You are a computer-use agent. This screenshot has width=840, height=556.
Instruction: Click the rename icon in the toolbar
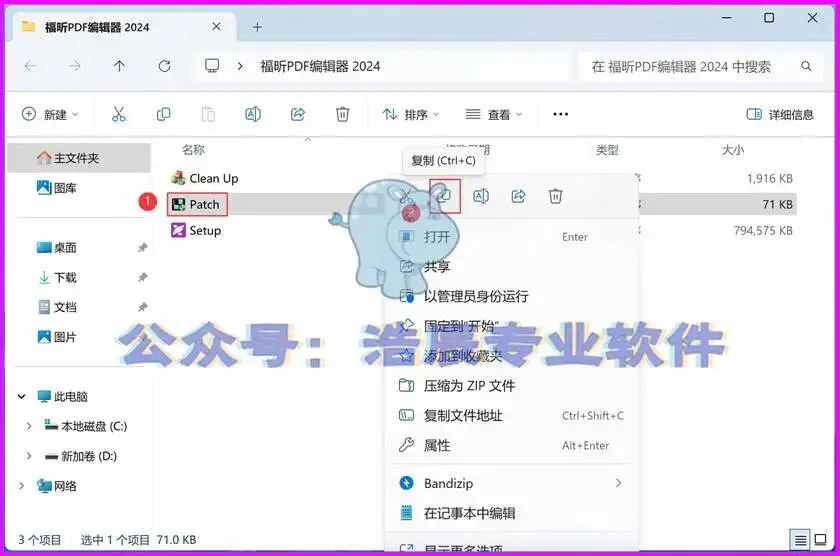(x=253, y=114)
